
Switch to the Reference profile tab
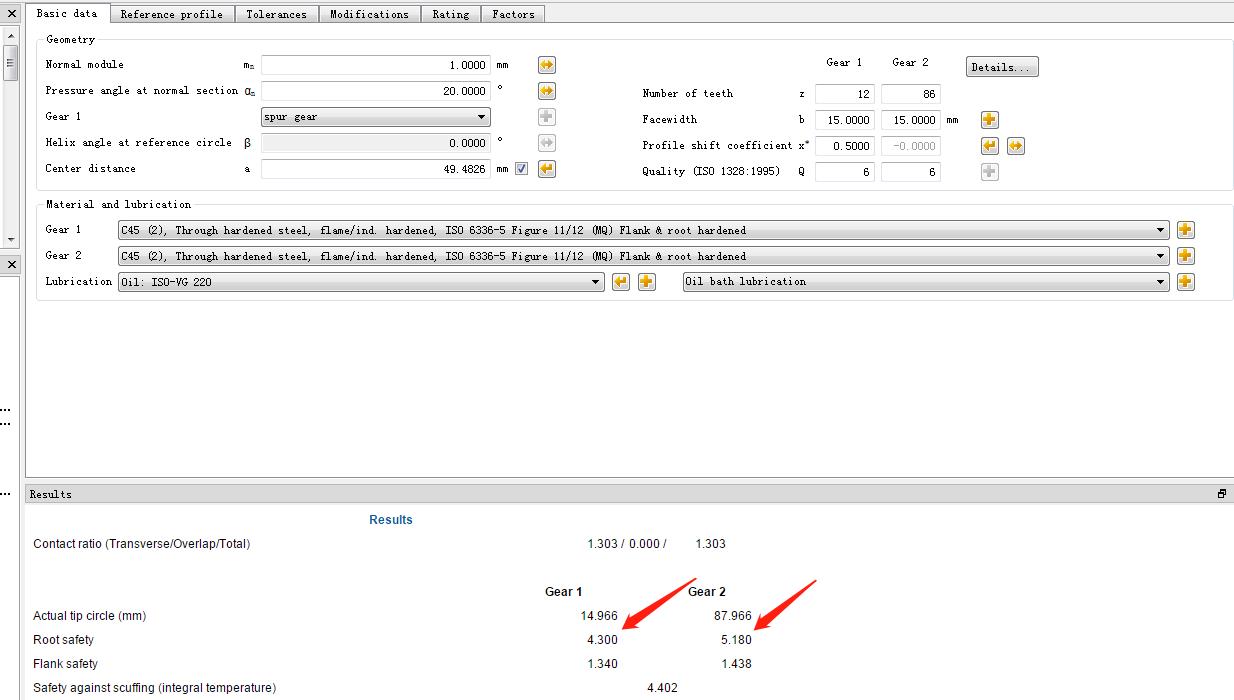172,14
